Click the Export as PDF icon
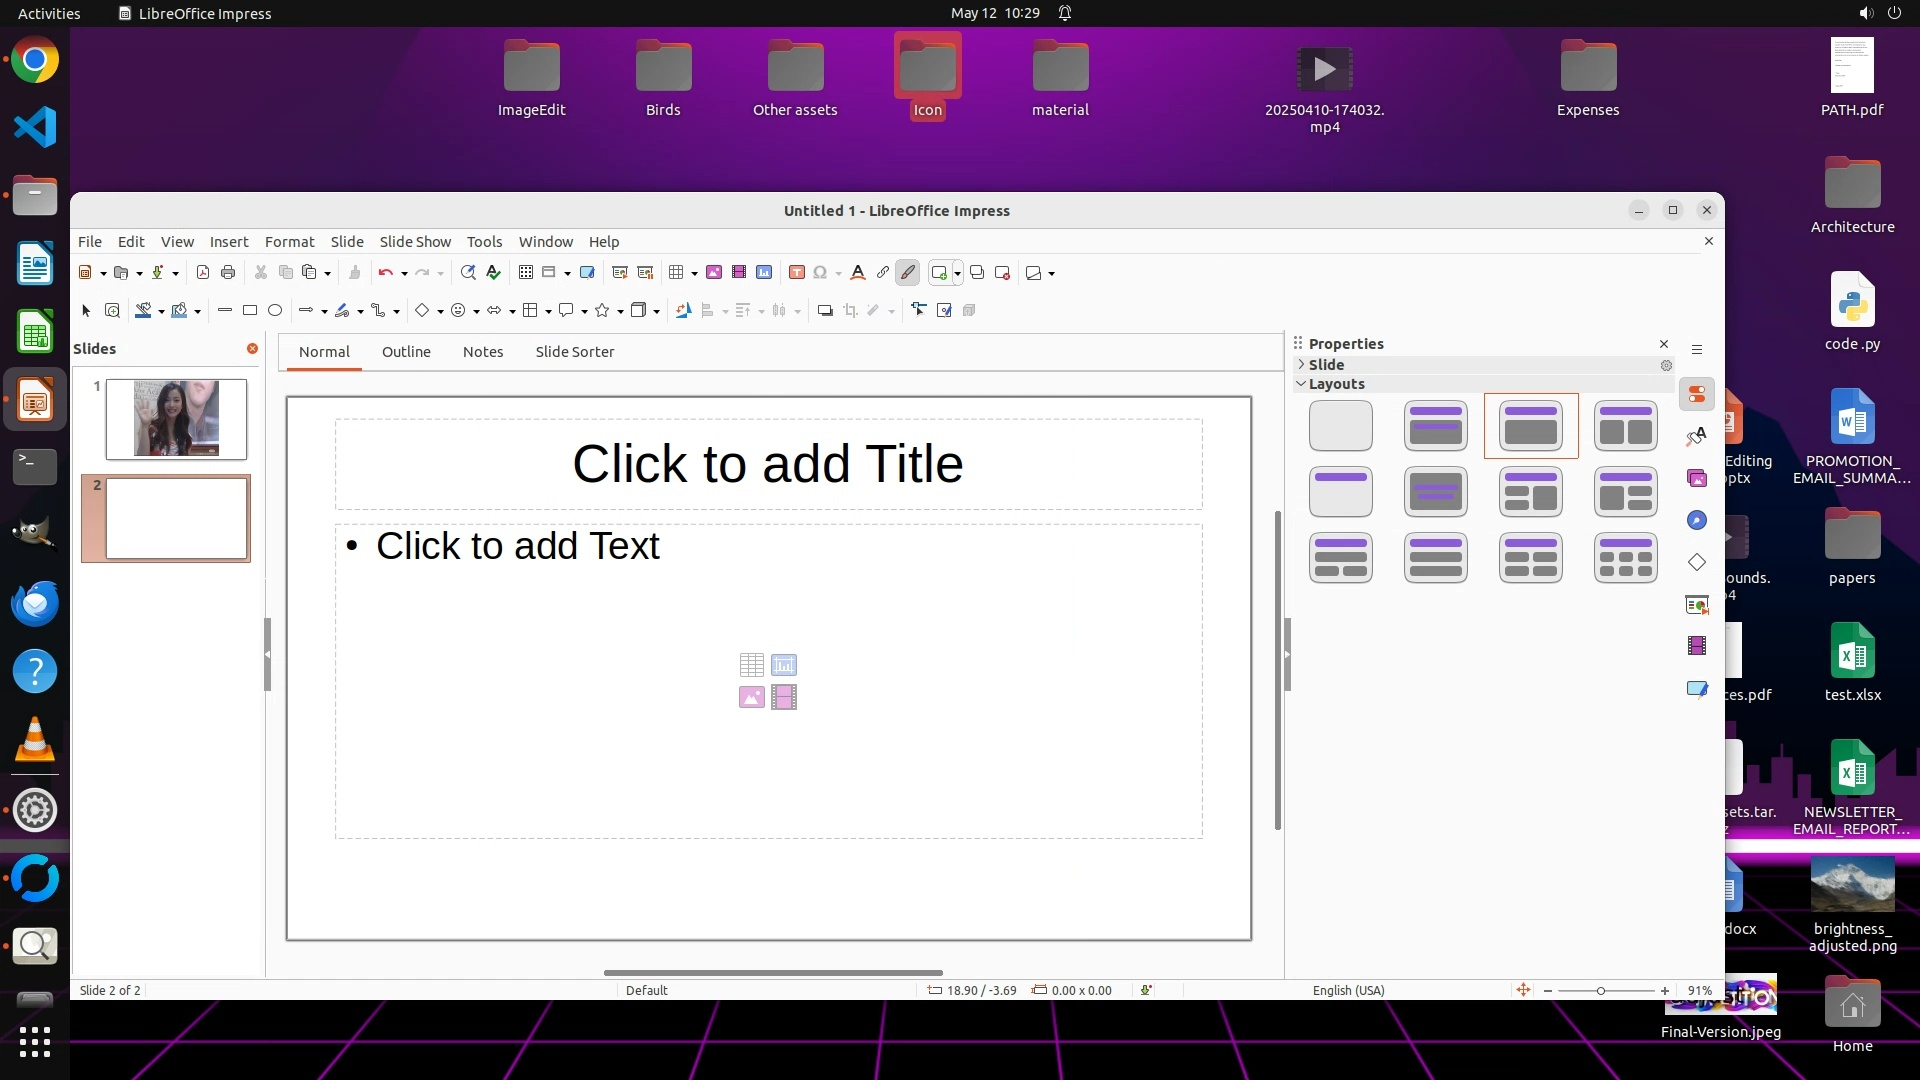Screen dimensions: 1920x1080 (x=203, y=272)
